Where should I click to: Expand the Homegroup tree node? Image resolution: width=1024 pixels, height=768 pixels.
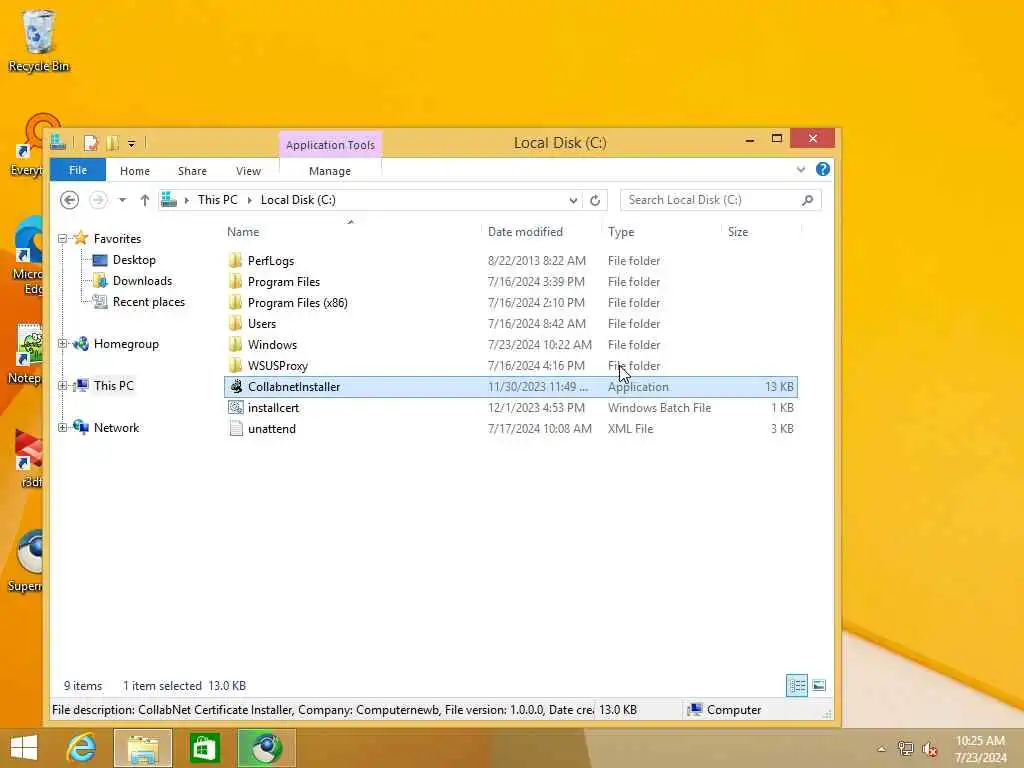(63, 344)
